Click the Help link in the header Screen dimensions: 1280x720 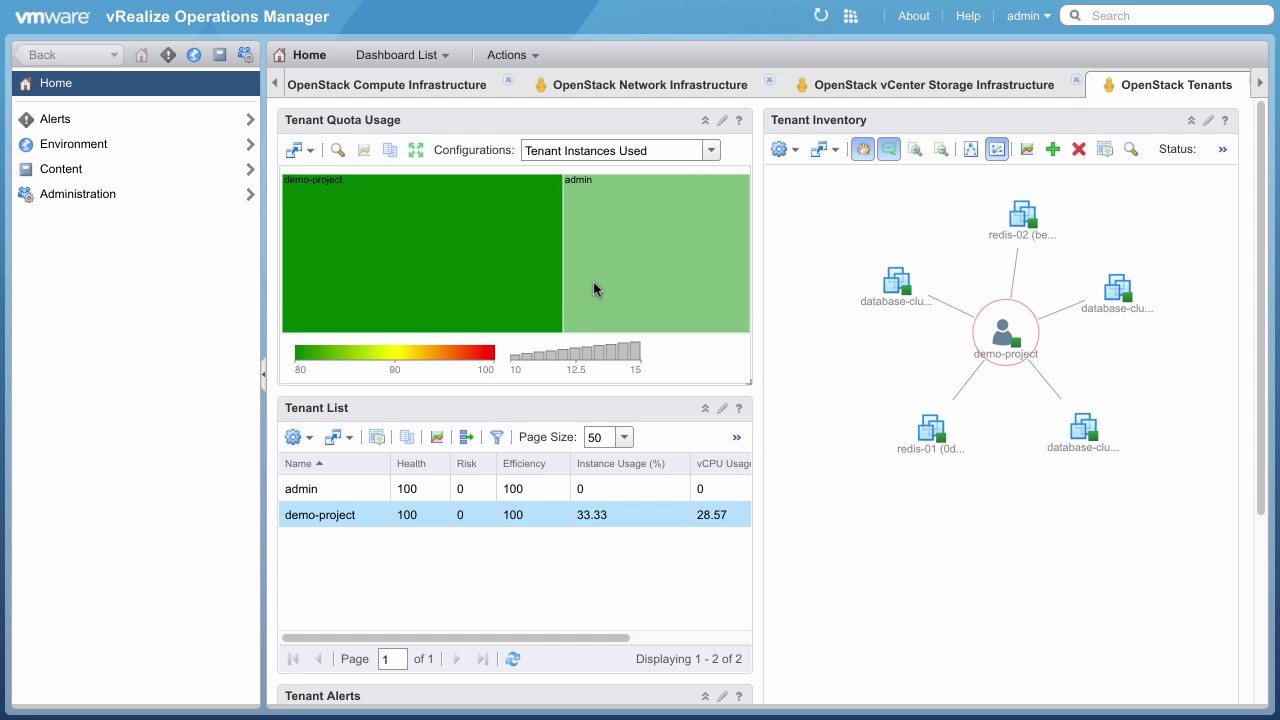click(967, 16)
